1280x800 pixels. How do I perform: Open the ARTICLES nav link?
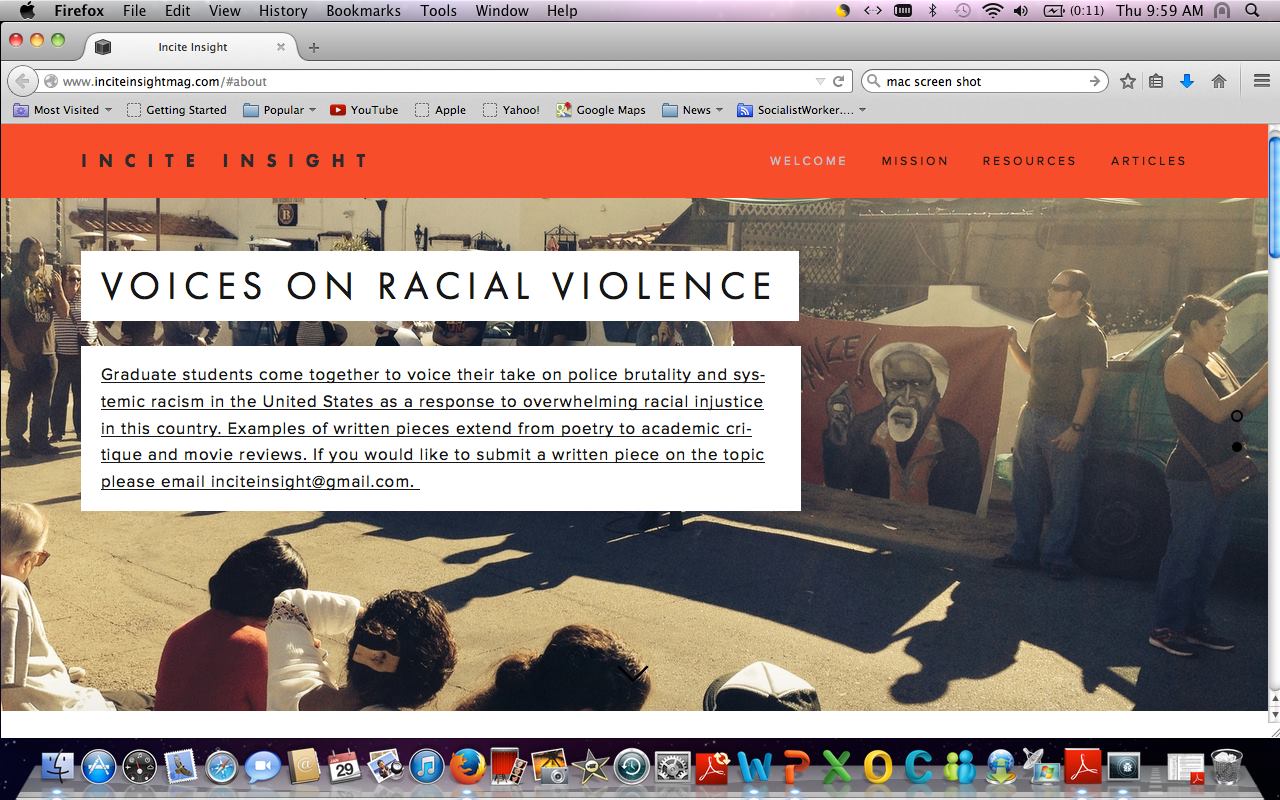pos(1148,161)
